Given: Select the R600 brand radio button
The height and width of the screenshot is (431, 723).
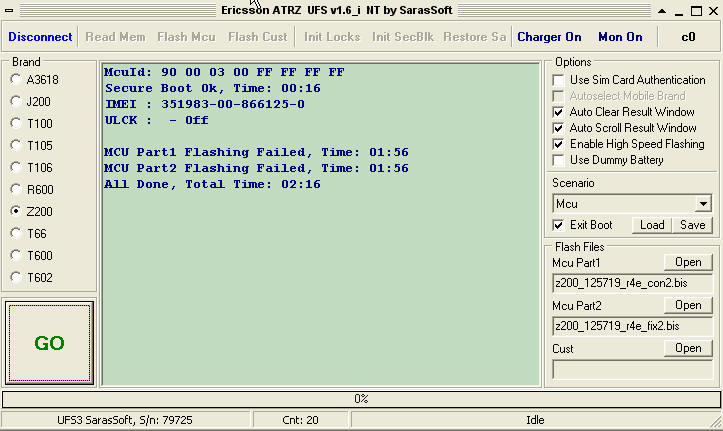Looking at the screenshot, I should pos(16,189).
